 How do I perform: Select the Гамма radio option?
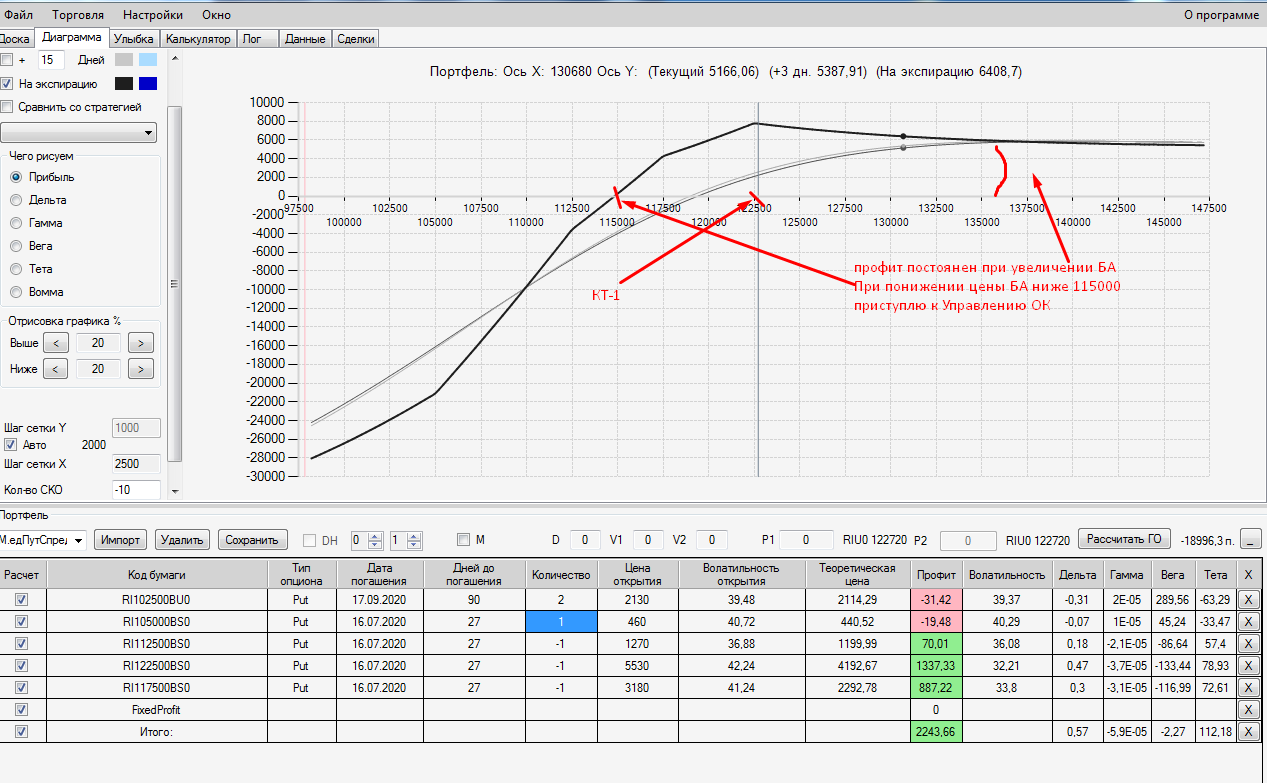[x=16, y=223]
